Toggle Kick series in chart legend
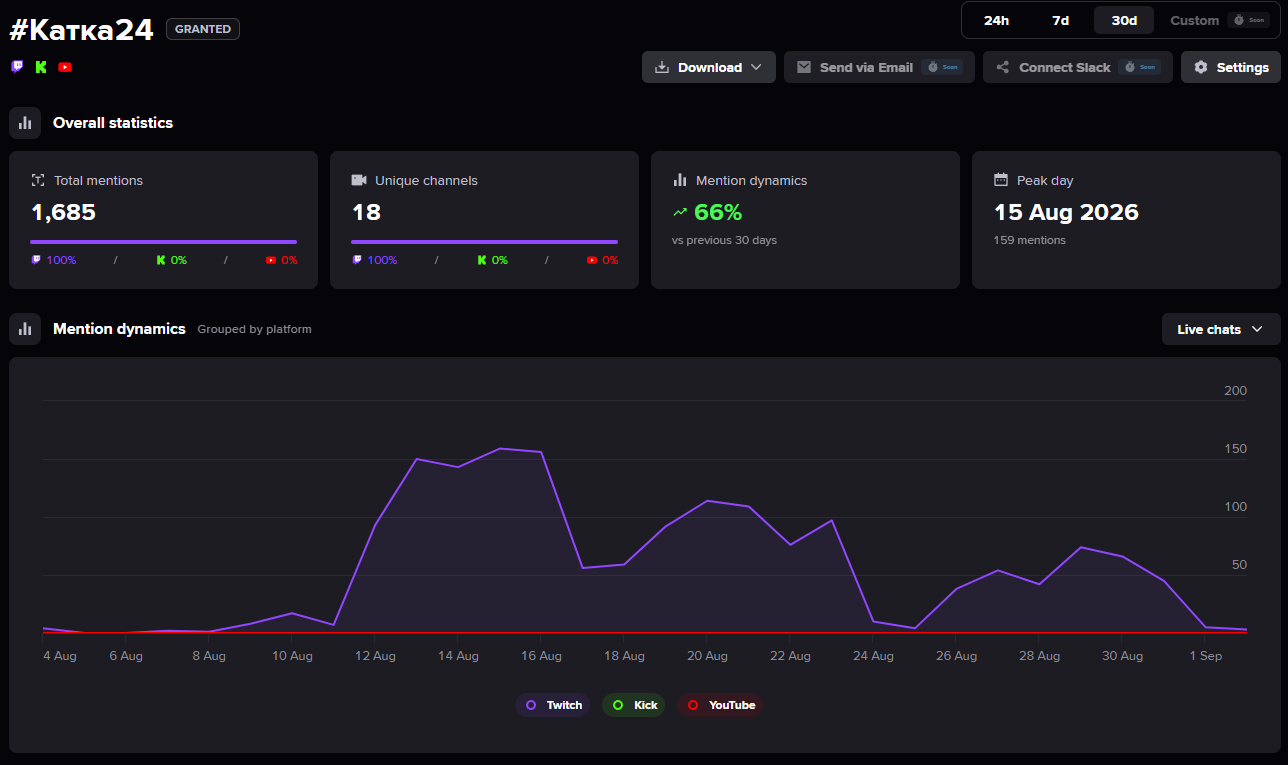This screenshot has height=765, width=1288. (634, 705)
